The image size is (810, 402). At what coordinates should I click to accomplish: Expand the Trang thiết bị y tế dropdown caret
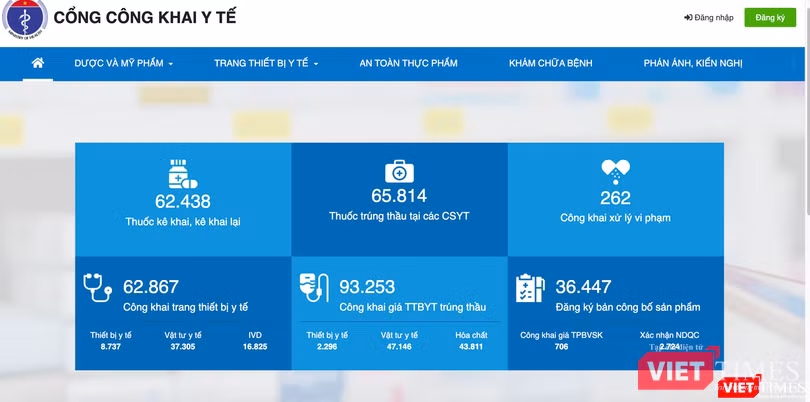[x=316, y=64]
